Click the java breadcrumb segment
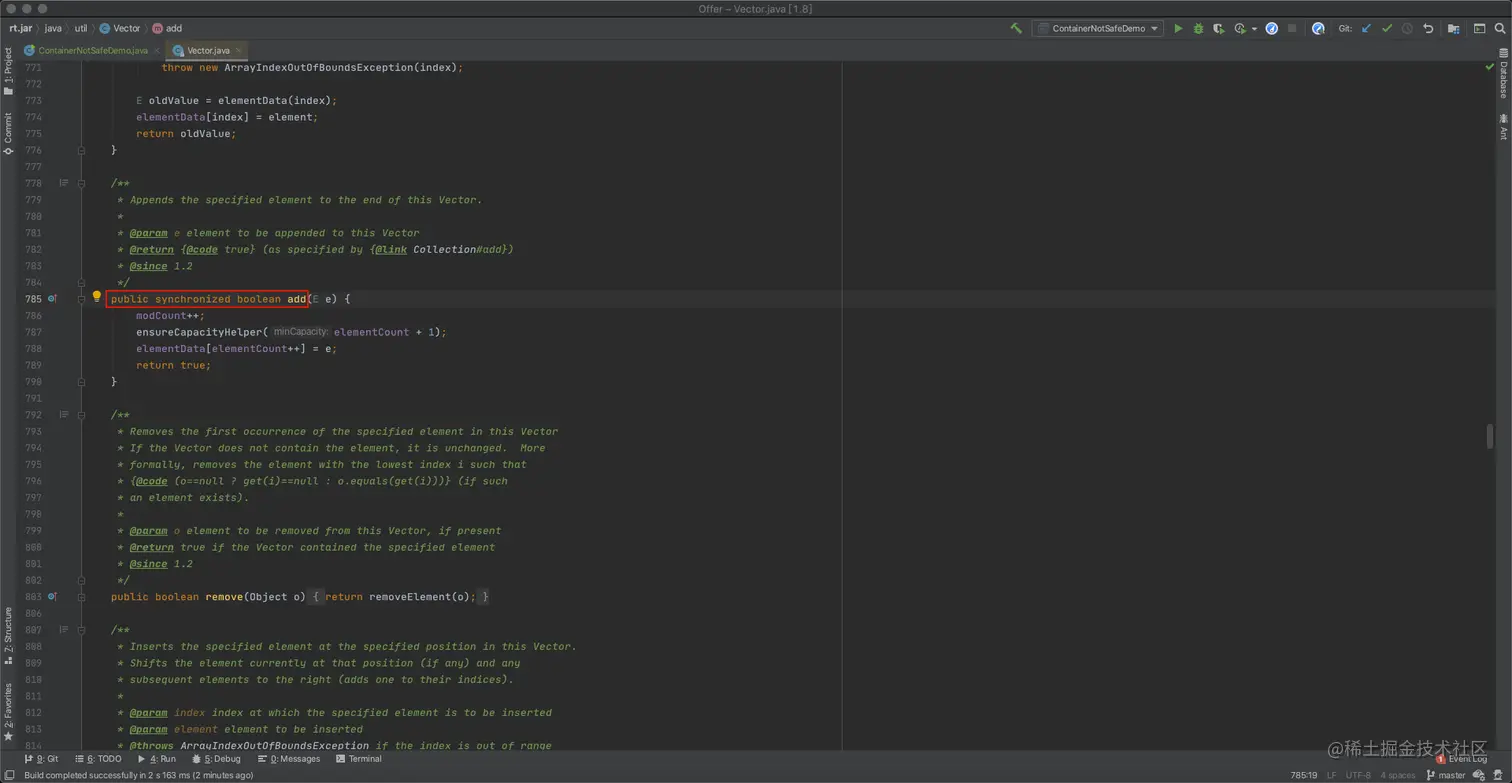 (53, 28)
